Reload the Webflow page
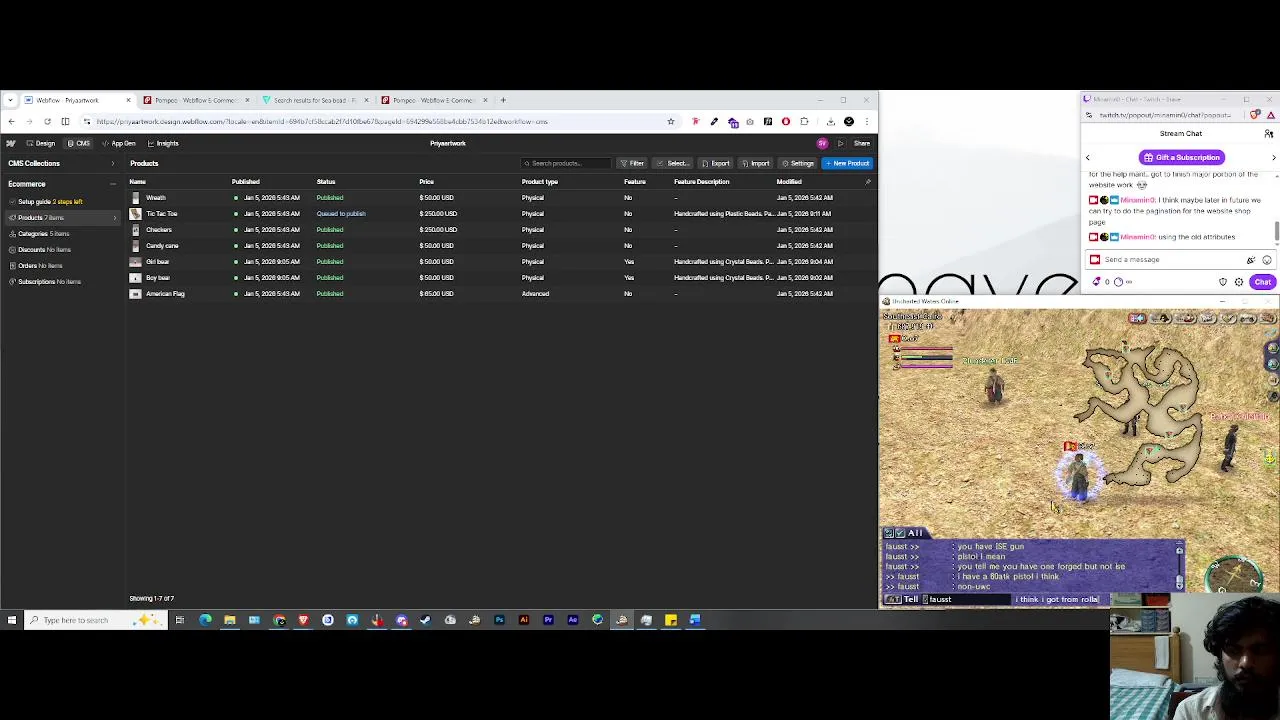This screenshot has height=720, width=1280. pyautogui.click(x=47, y=122)
